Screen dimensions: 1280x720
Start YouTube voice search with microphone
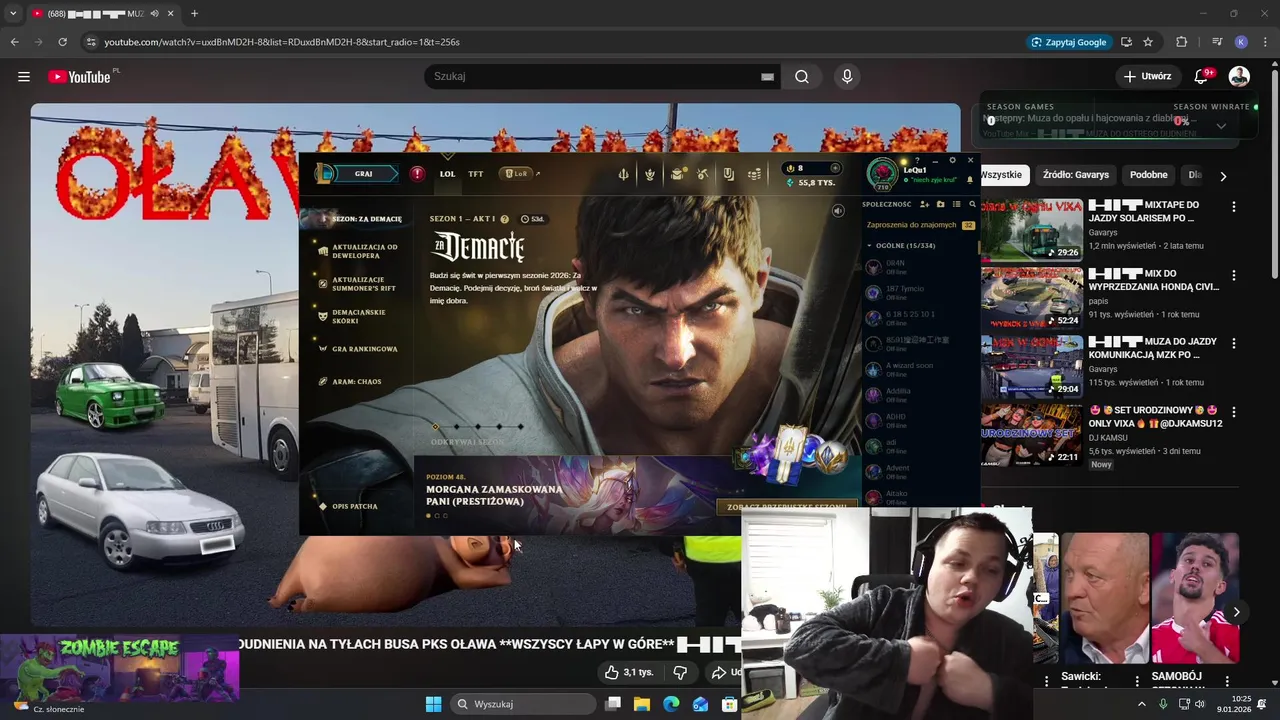[847, 76]
